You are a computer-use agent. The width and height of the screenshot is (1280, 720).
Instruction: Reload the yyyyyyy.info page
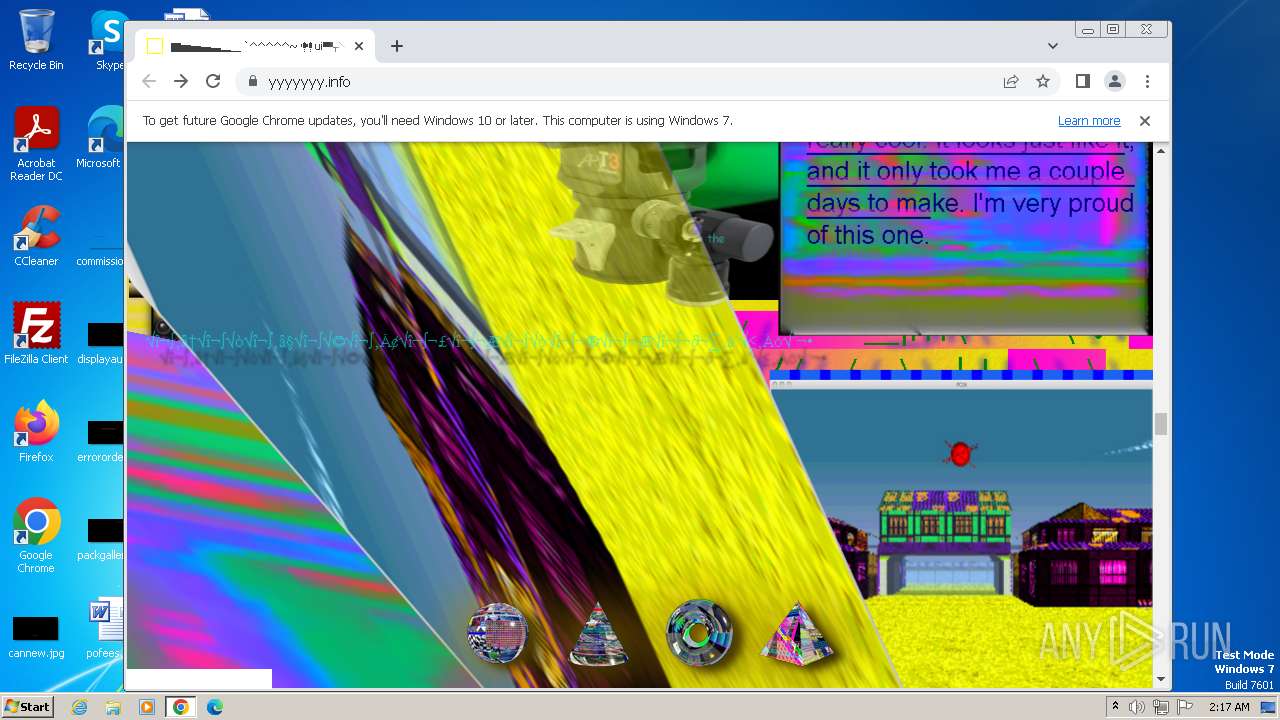point(213,81)
